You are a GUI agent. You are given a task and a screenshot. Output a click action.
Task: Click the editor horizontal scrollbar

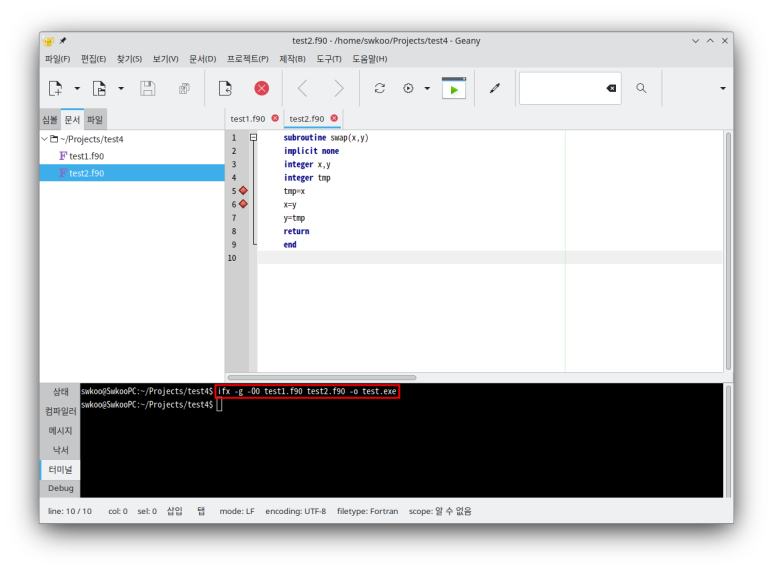pos(321,378)
